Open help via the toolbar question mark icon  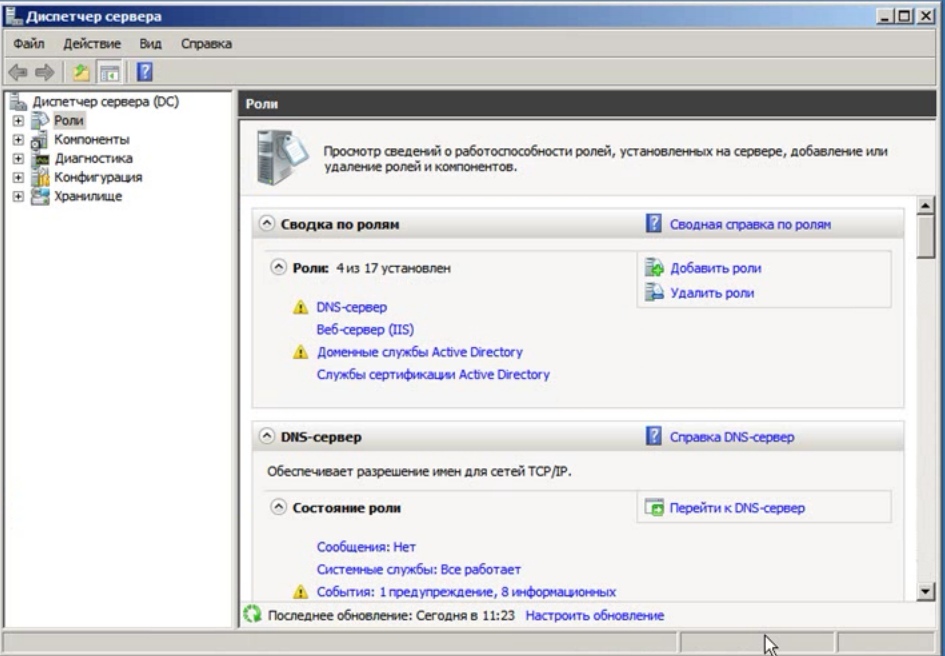[145, 72]
